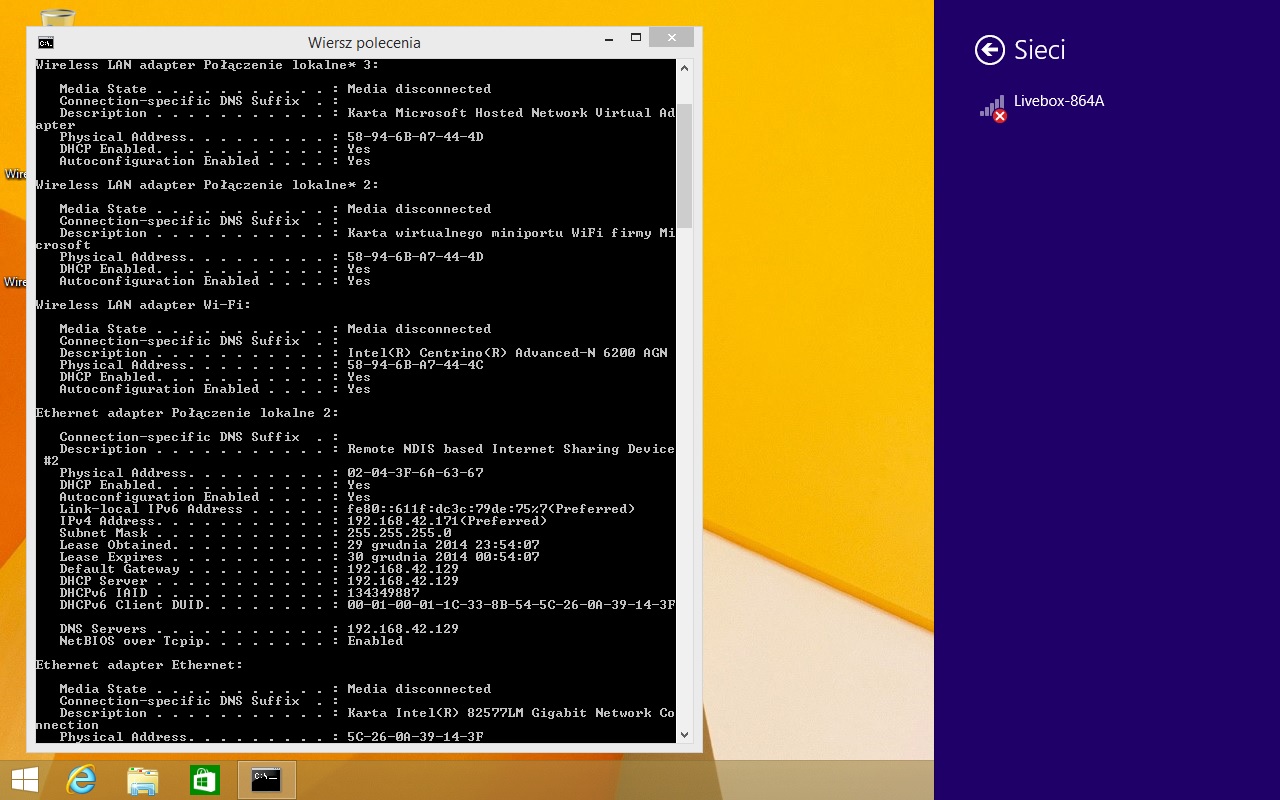Viewport: 1280px width, 800px height.
Task: Open File Explorer from taskbar
Action: point(143,780)
